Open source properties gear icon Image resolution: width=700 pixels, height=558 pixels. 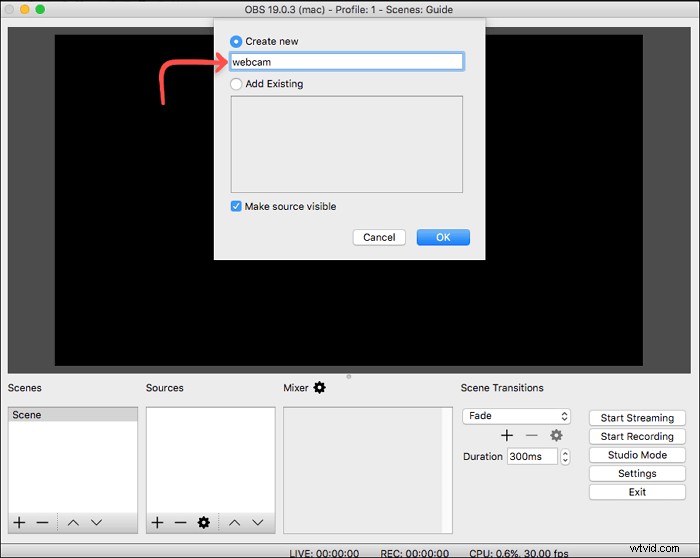point(204,522)
